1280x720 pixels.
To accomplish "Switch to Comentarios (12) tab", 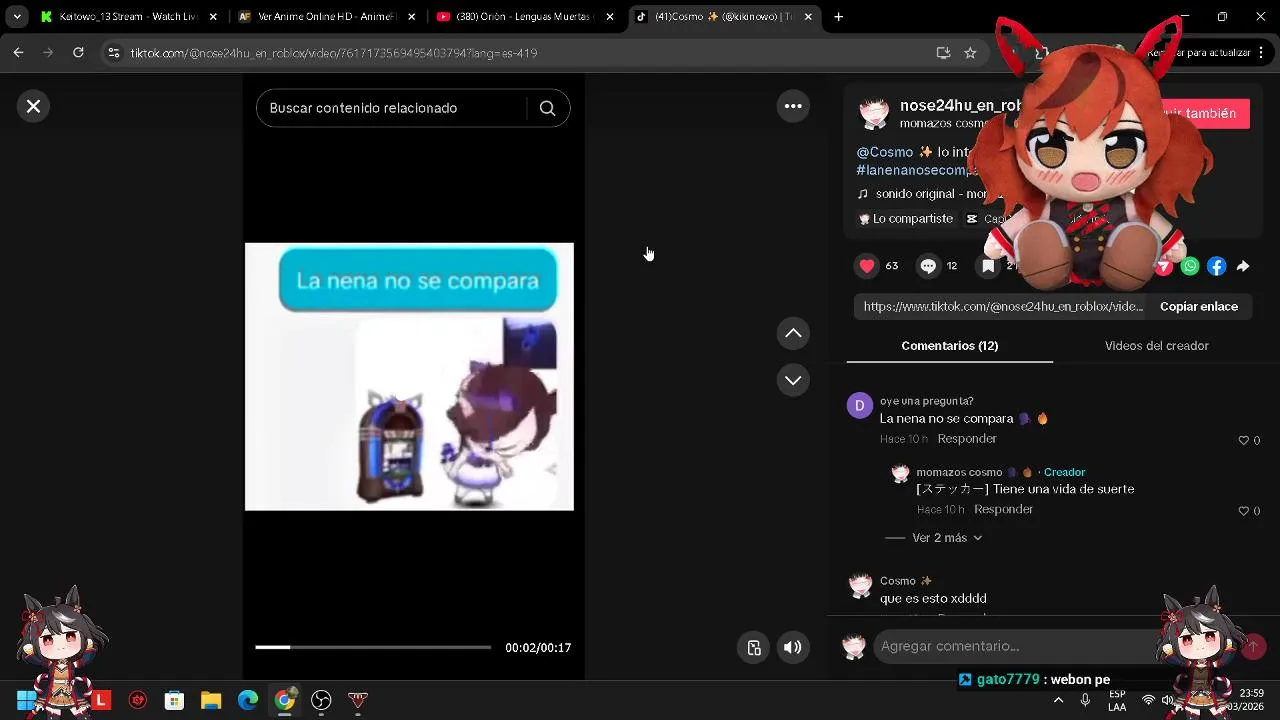I will click(x=949, y=345).
